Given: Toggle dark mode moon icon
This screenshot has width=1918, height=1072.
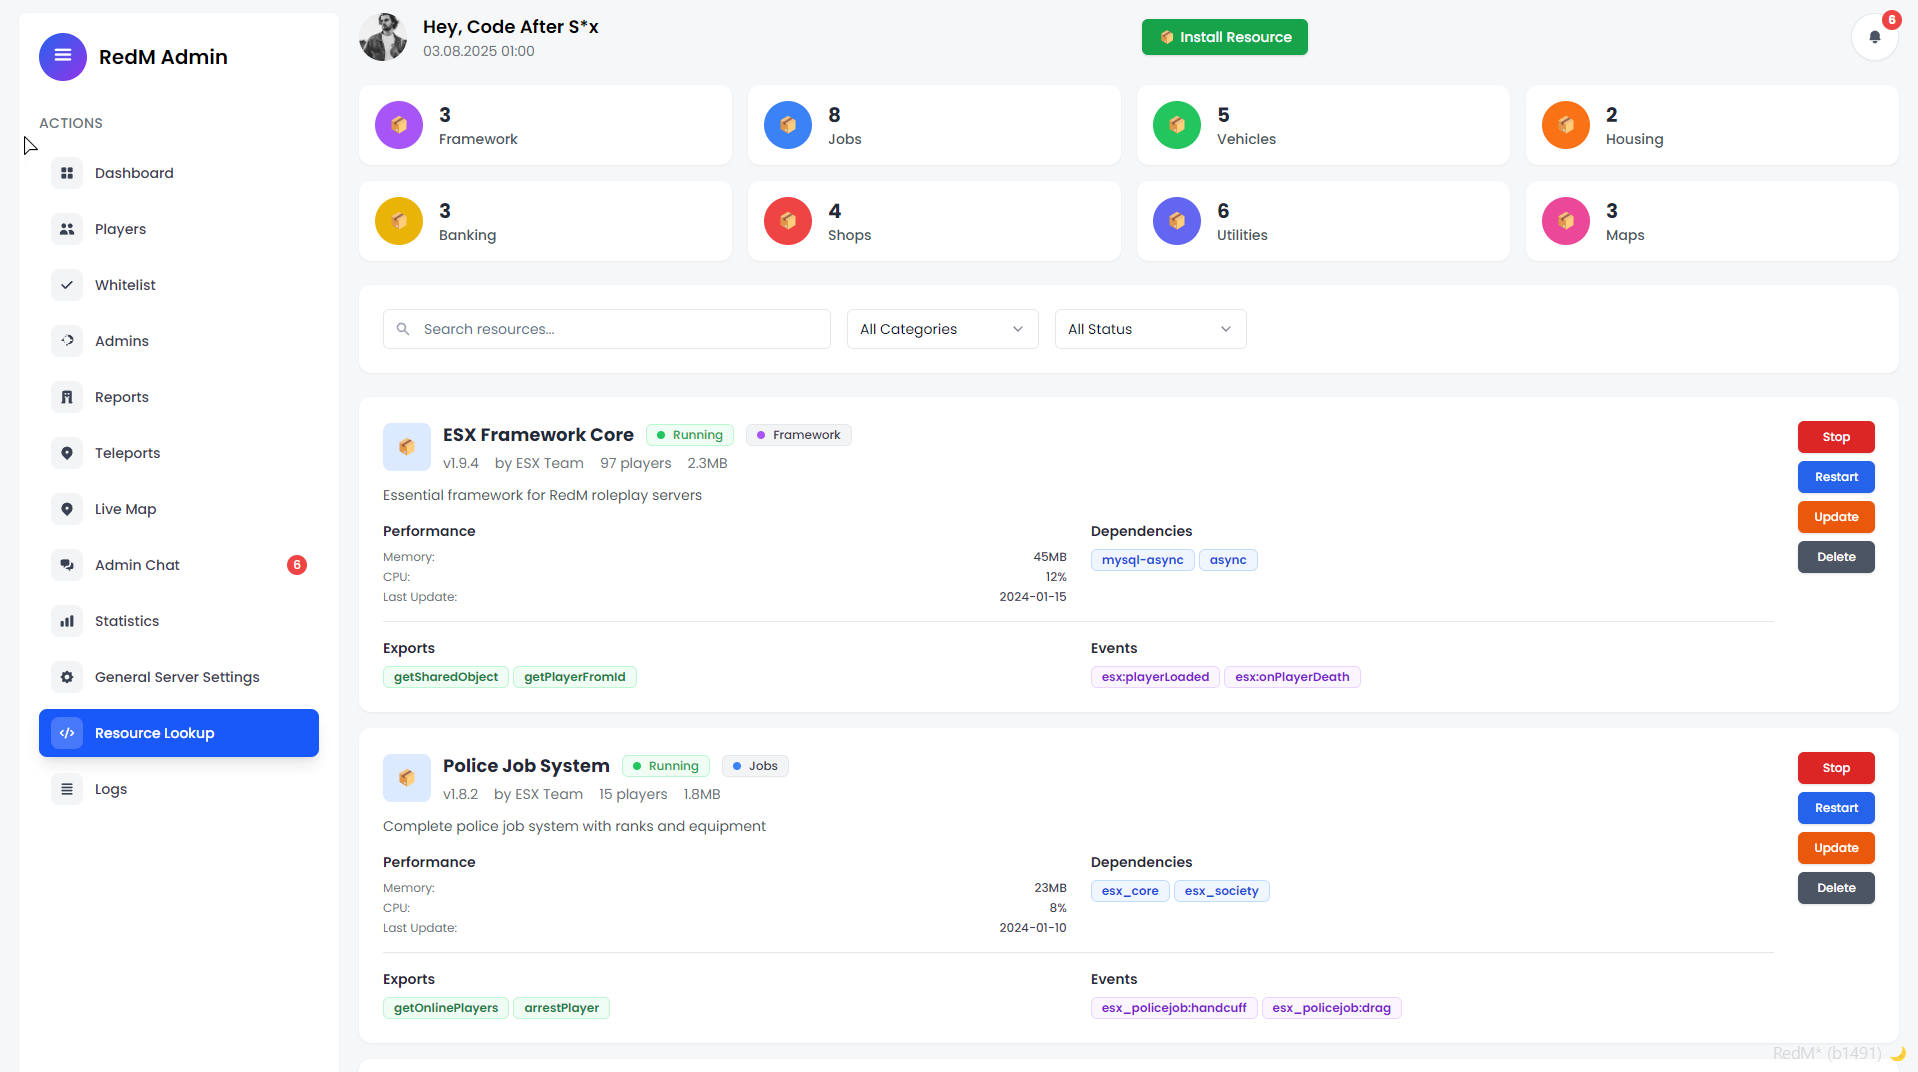Looking at the screenshot, I should point(1897,1053).
